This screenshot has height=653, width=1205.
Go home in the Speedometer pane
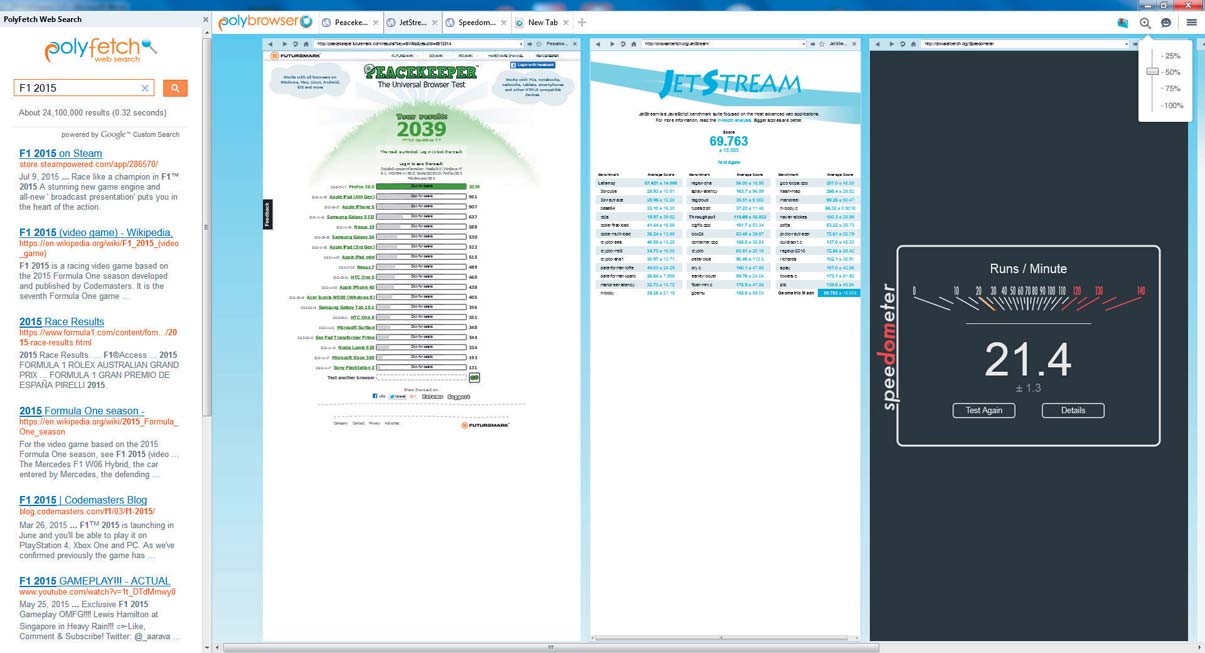[913, 44]
